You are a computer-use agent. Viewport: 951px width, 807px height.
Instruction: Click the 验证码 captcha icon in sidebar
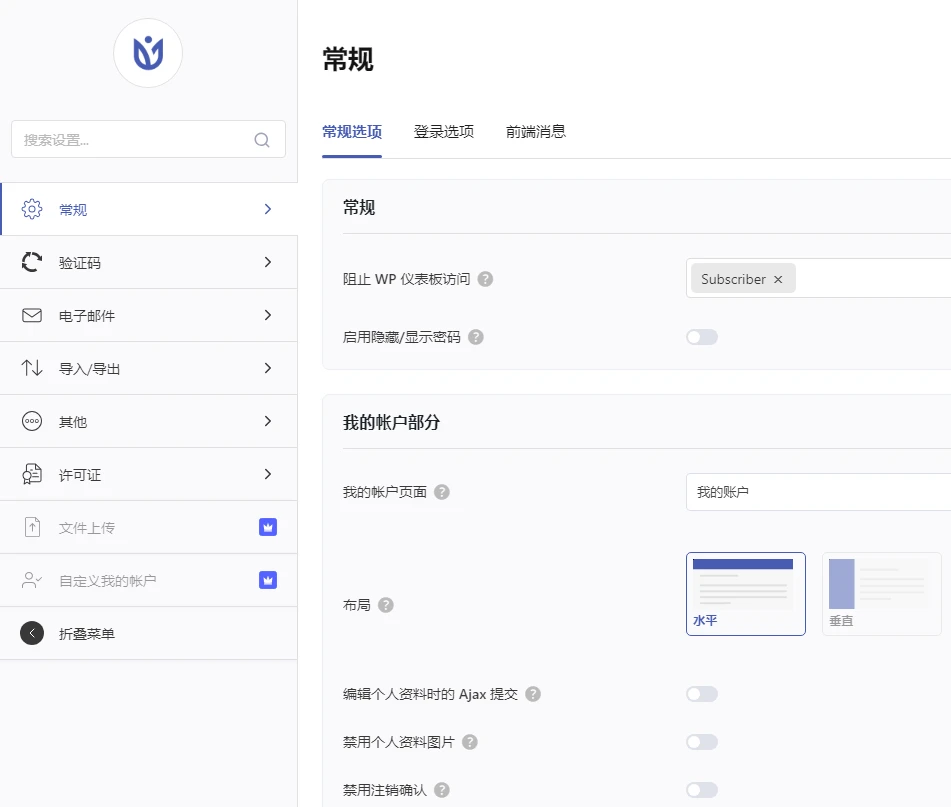pyautogui.click(x=33, y=261)
